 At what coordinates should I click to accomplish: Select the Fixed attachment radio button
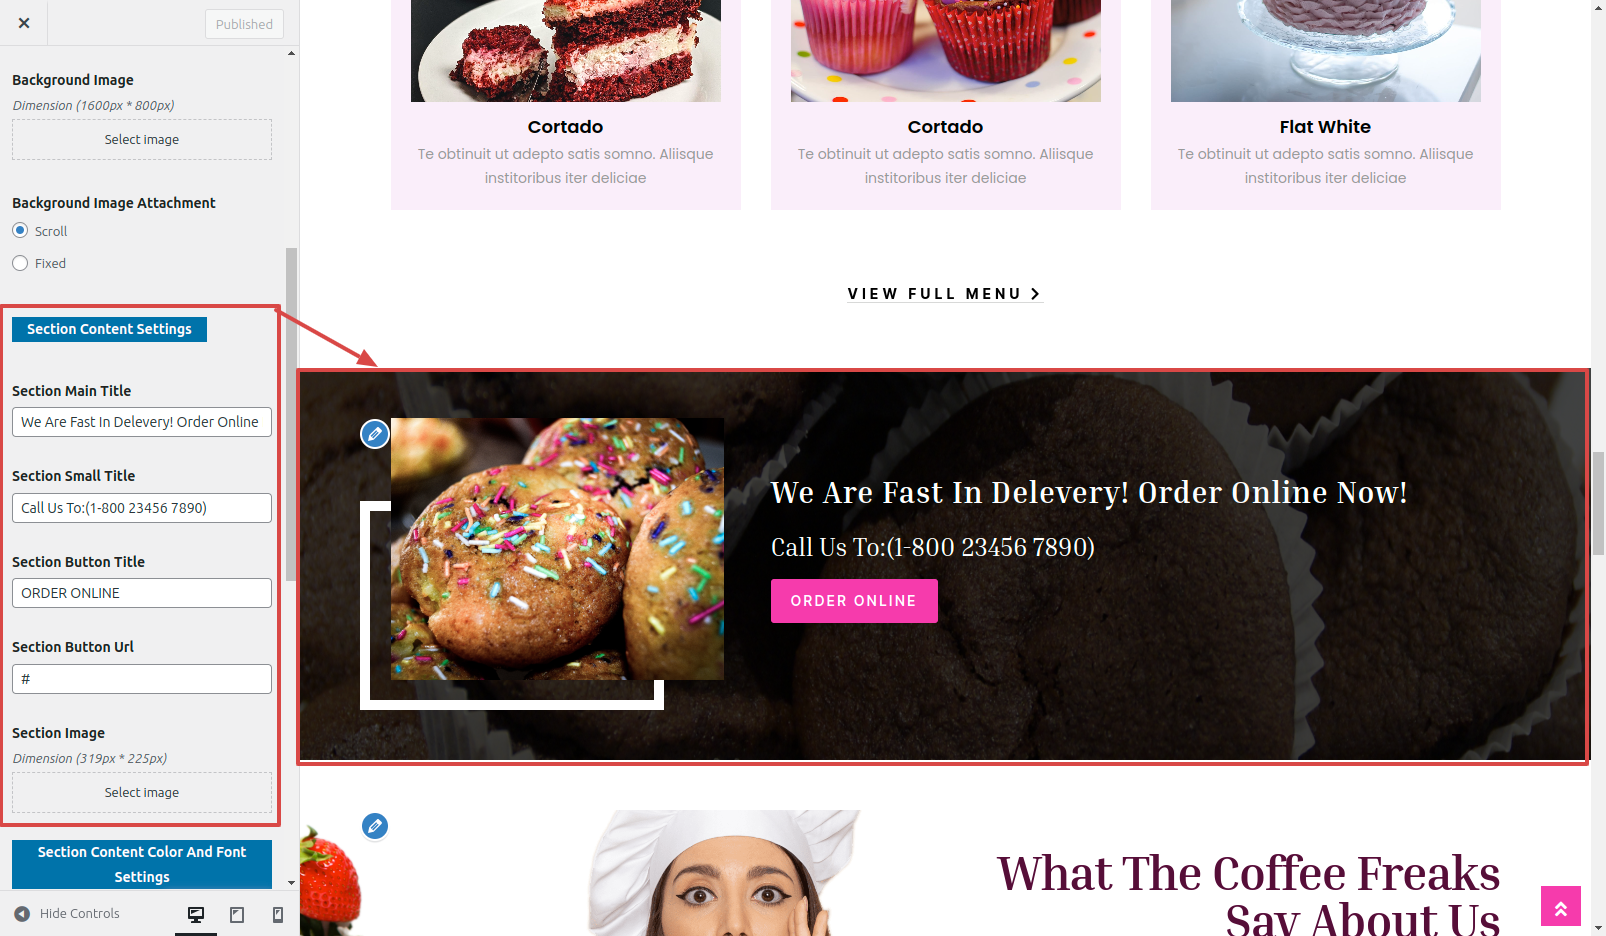click(20, 263)
